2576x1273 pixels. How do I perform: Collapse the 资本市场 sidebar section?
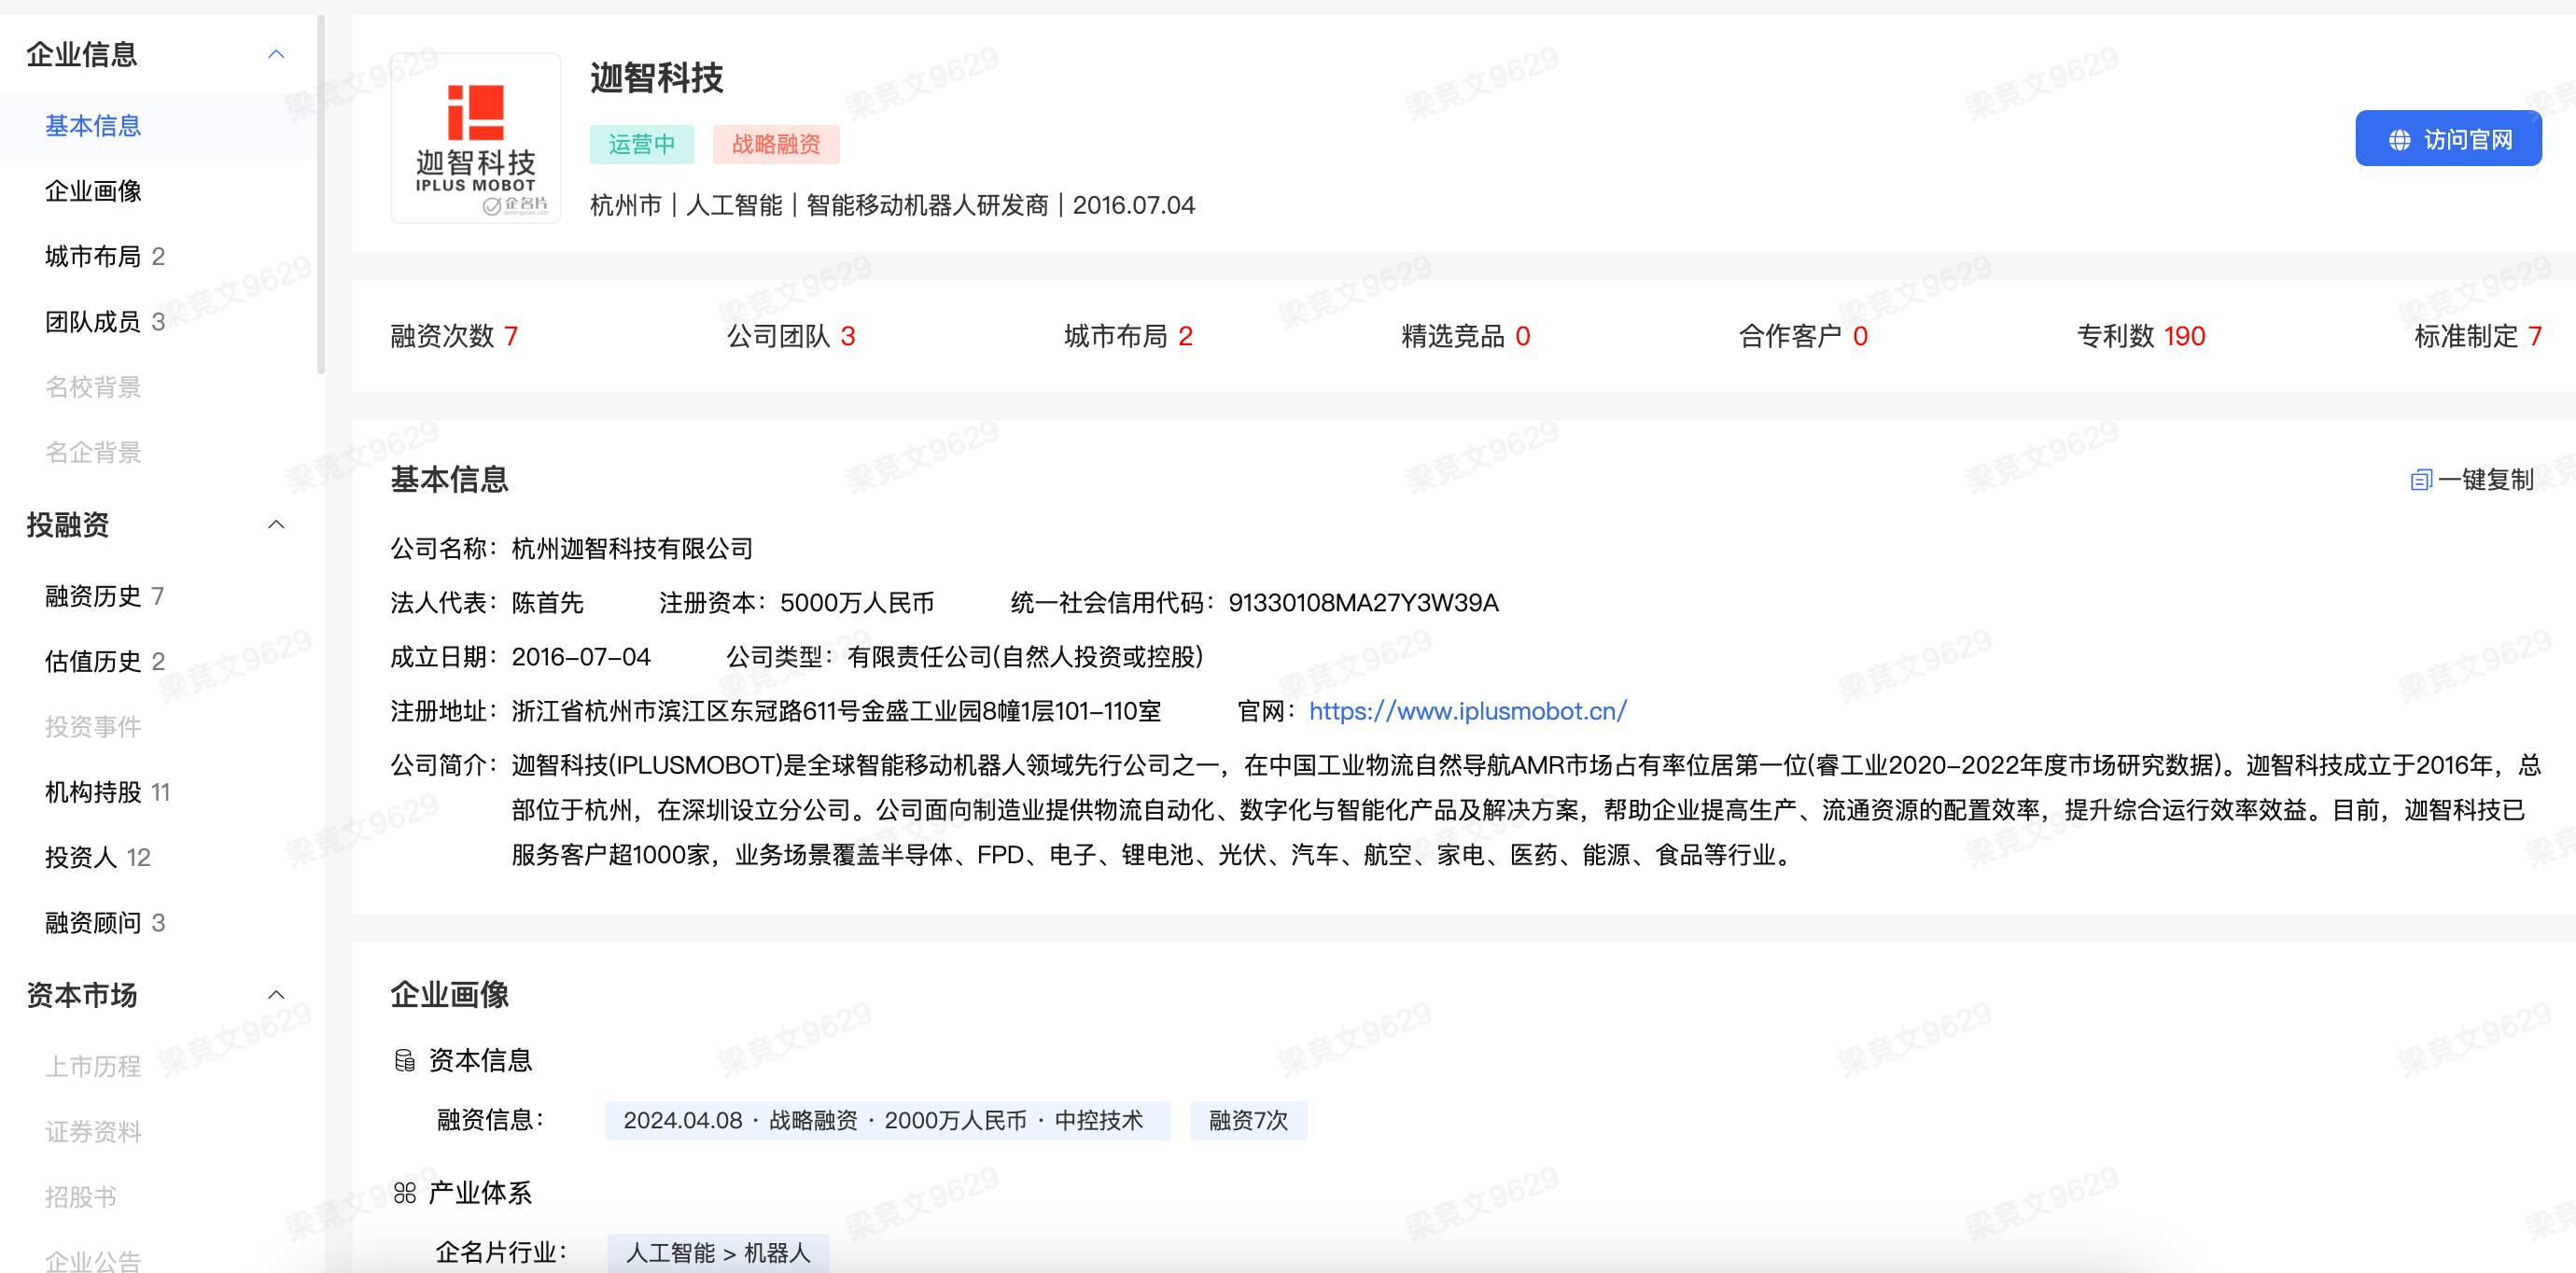tap(277, 994)
